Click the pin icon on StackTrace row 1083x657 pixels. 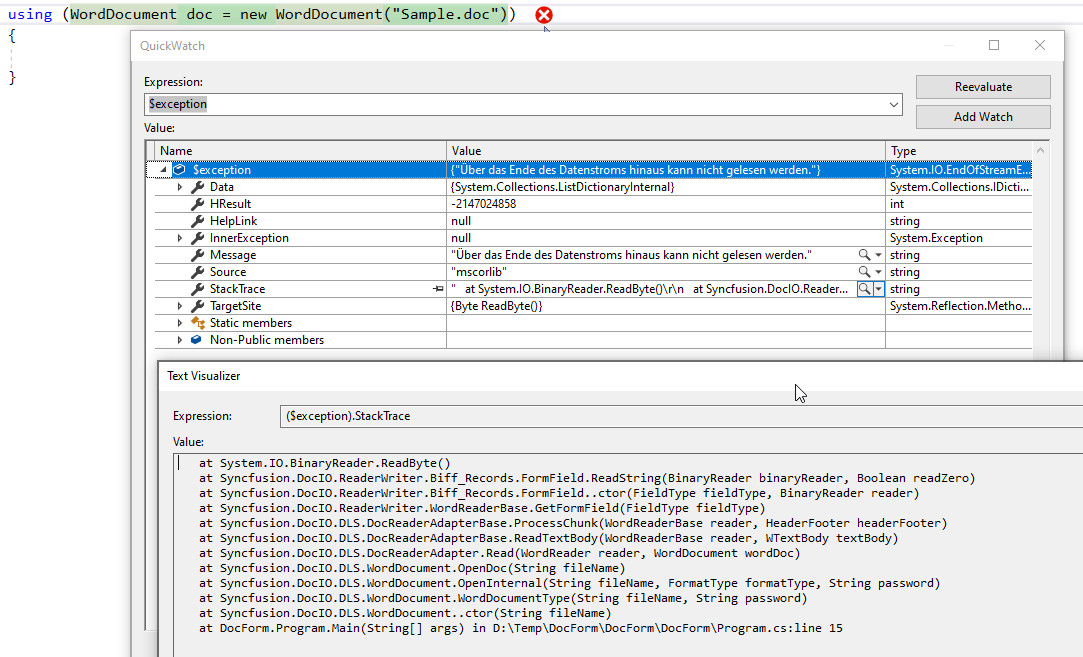point(438,289)
